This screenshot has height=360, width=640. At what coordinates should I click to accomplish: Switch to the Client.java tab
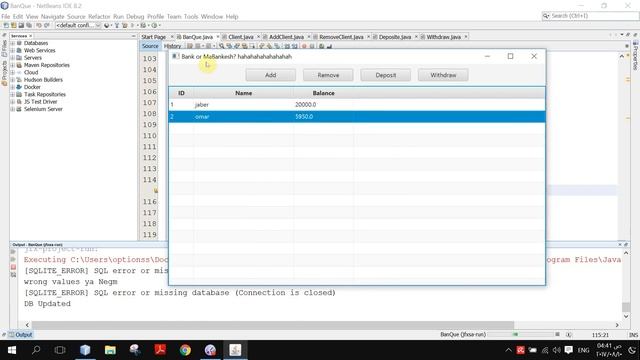point(241,37)
